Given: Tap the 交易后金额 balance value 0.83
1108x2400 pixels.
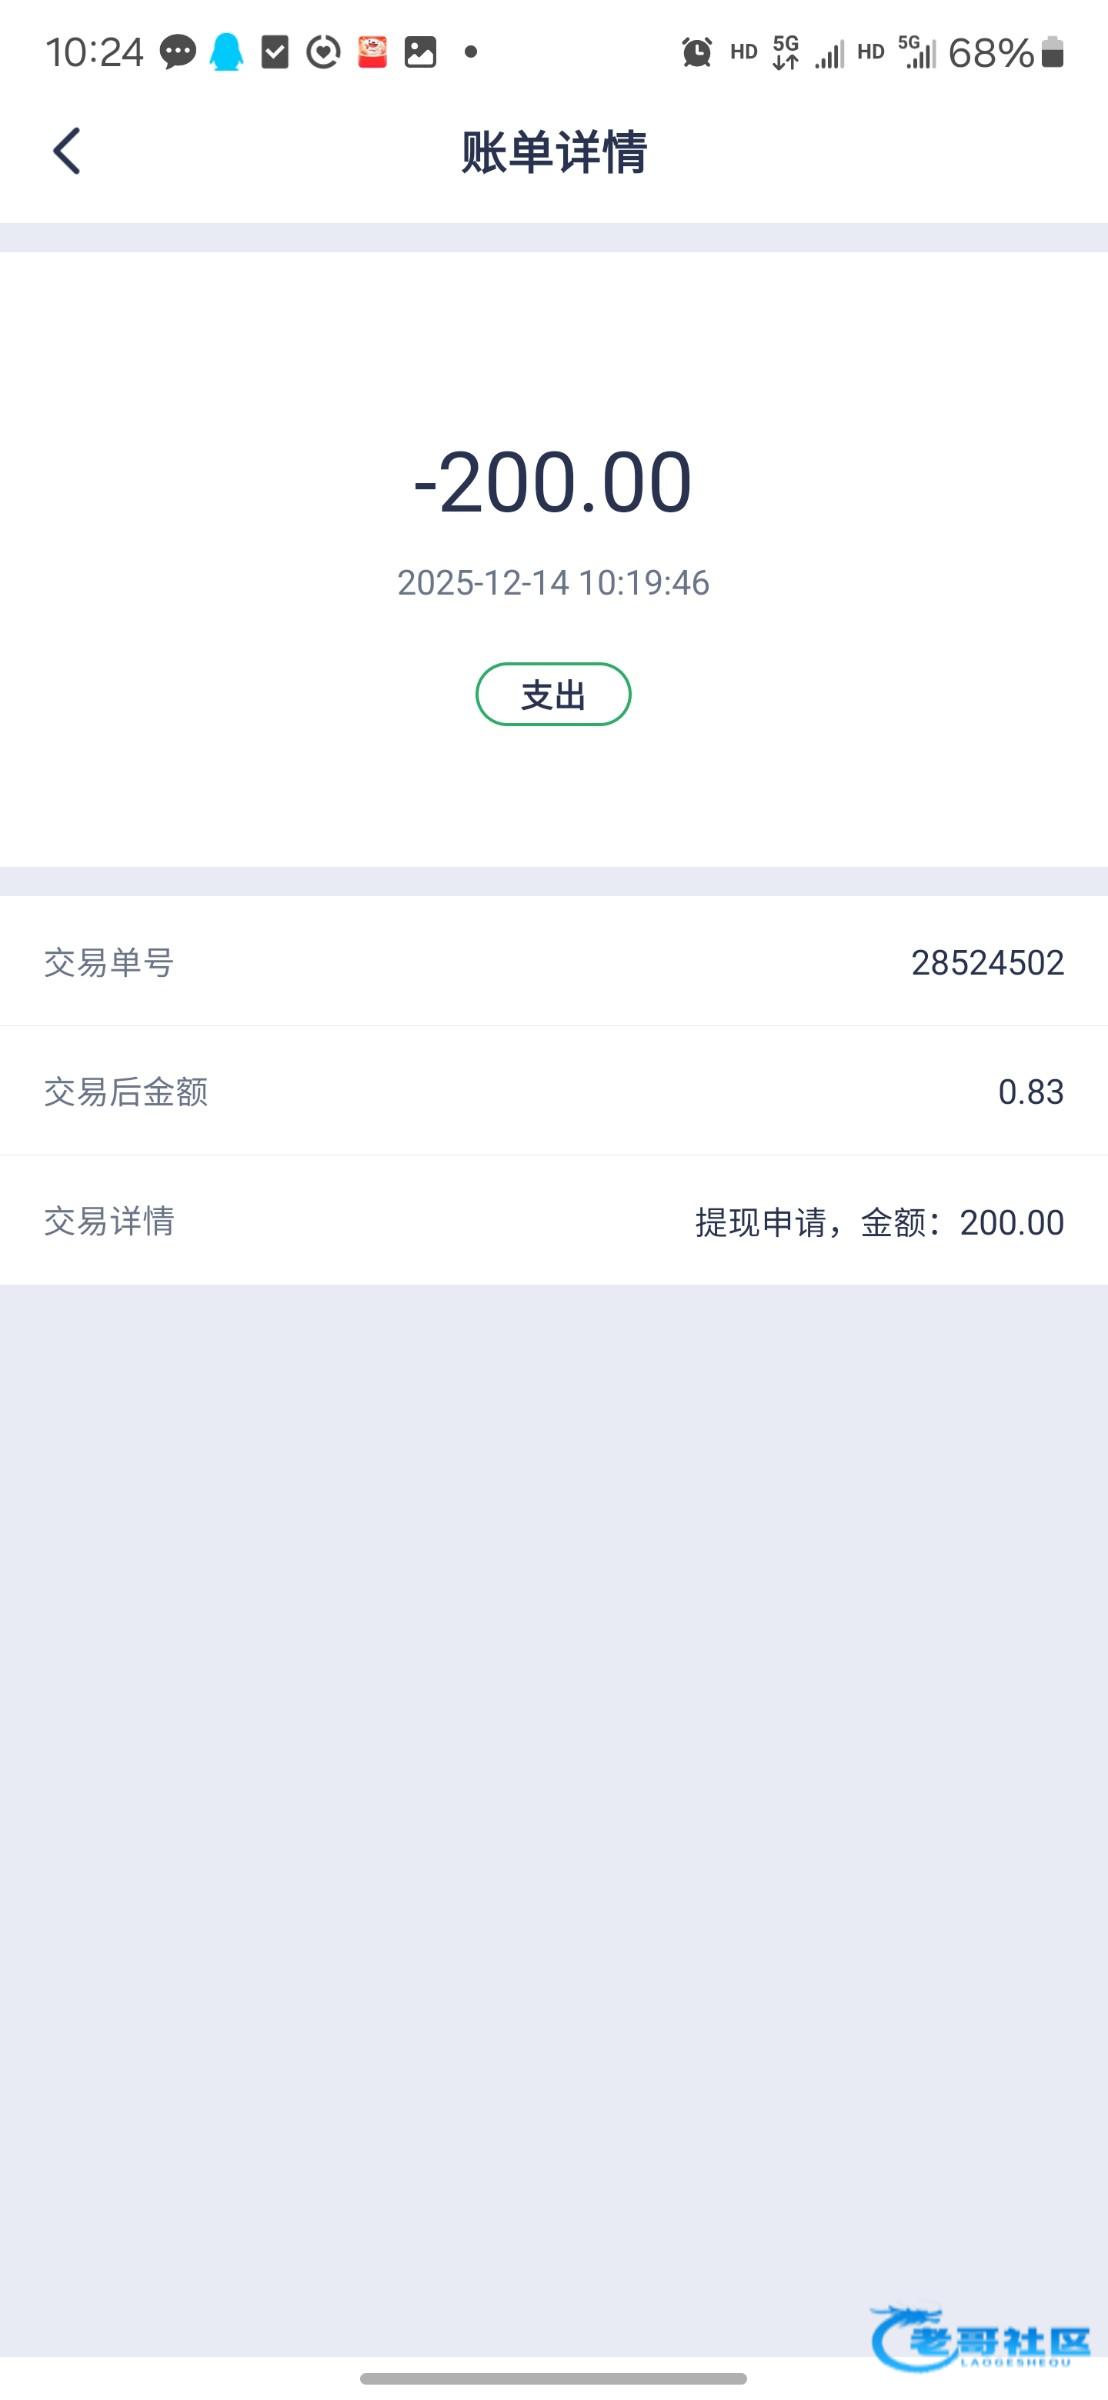Looking at the screenshot, I should tap(1030, 1091).
